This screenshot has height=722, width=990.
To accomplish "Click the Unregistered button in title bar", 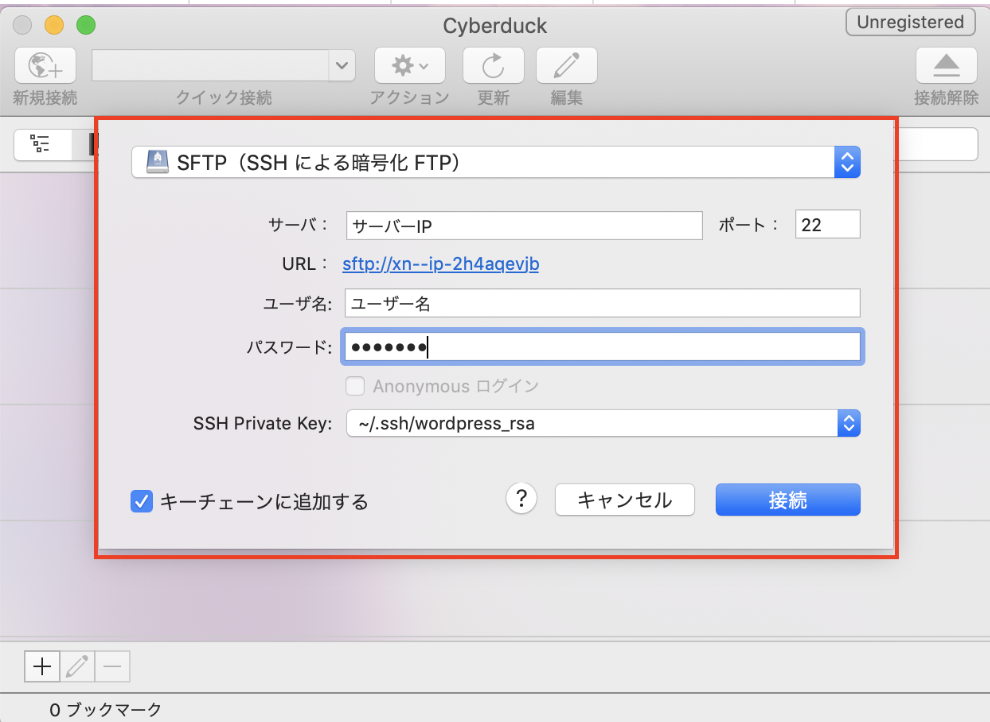I will [x=910, y=22].
